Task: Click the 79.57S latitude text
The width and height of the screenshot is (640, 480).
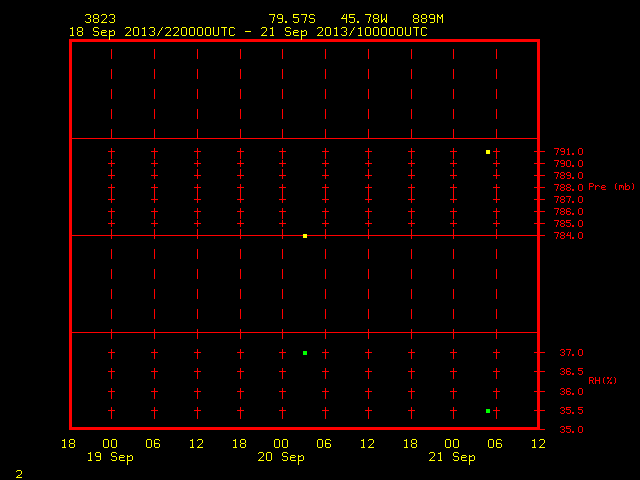Action: [292, 19]
